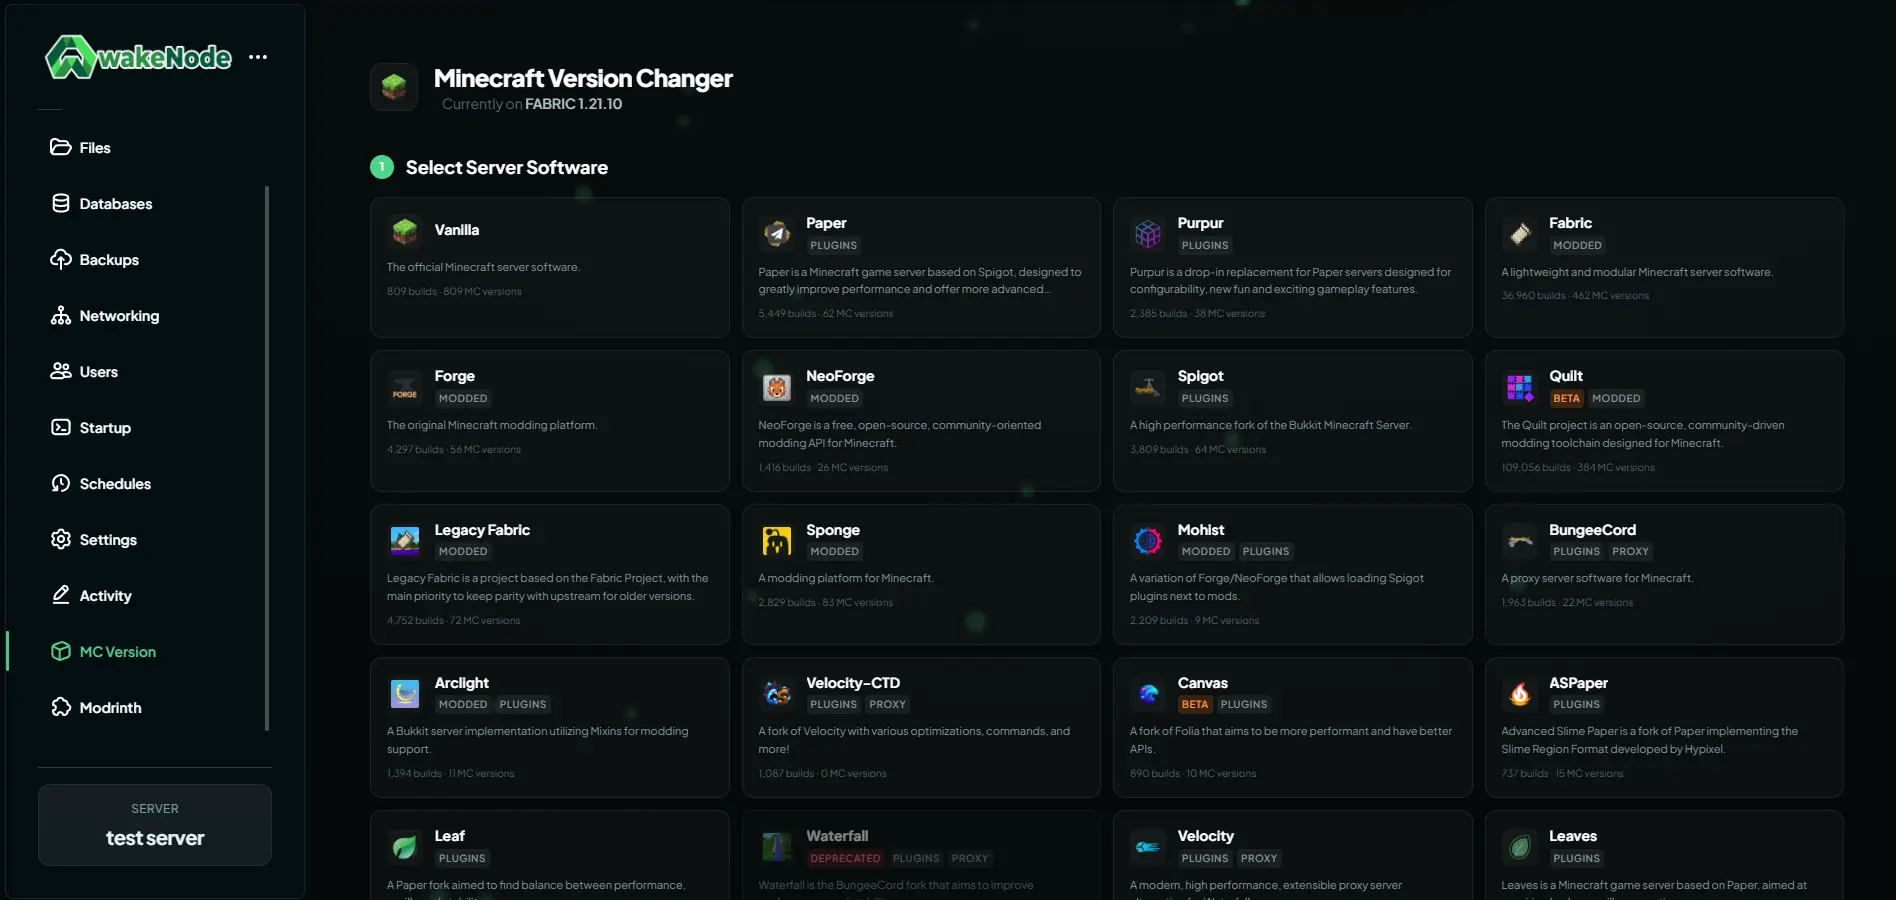1896x900 pixels.
Task: Select the BungeeCord proxy card
Action: [x=1663, y=574]
